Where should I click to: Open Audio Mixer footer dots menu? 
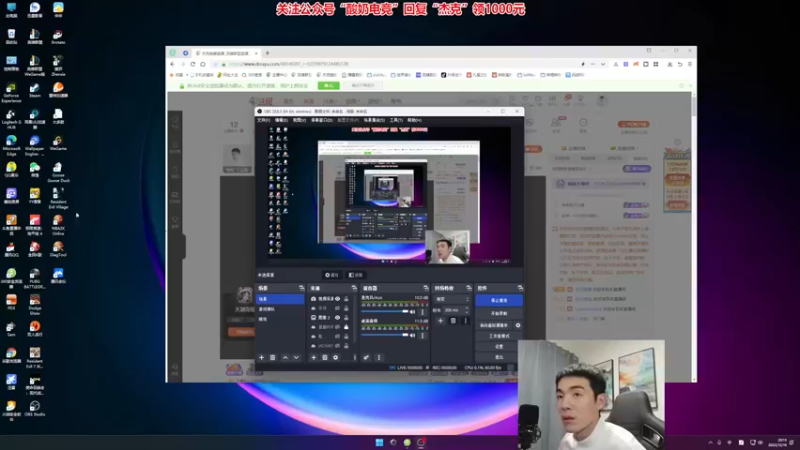tap(379, 358)
